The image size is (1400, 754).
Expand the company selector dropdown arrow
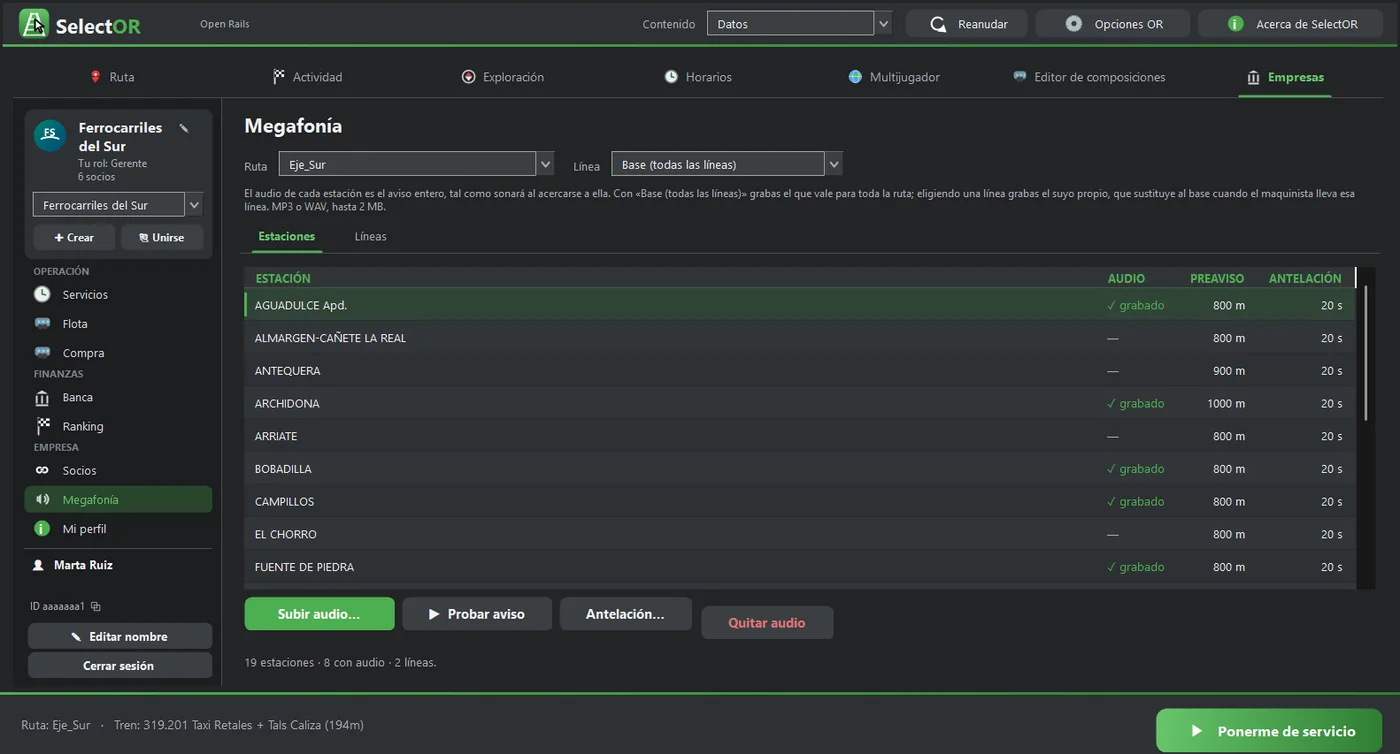tap(194, 205)
